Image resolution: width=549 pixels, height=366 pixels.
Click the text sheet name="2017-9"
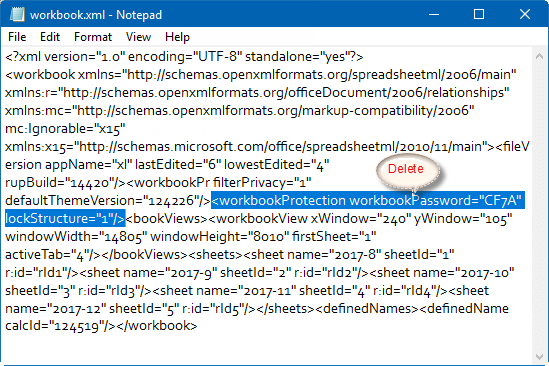pyautogui.click(x=152, y=272)
